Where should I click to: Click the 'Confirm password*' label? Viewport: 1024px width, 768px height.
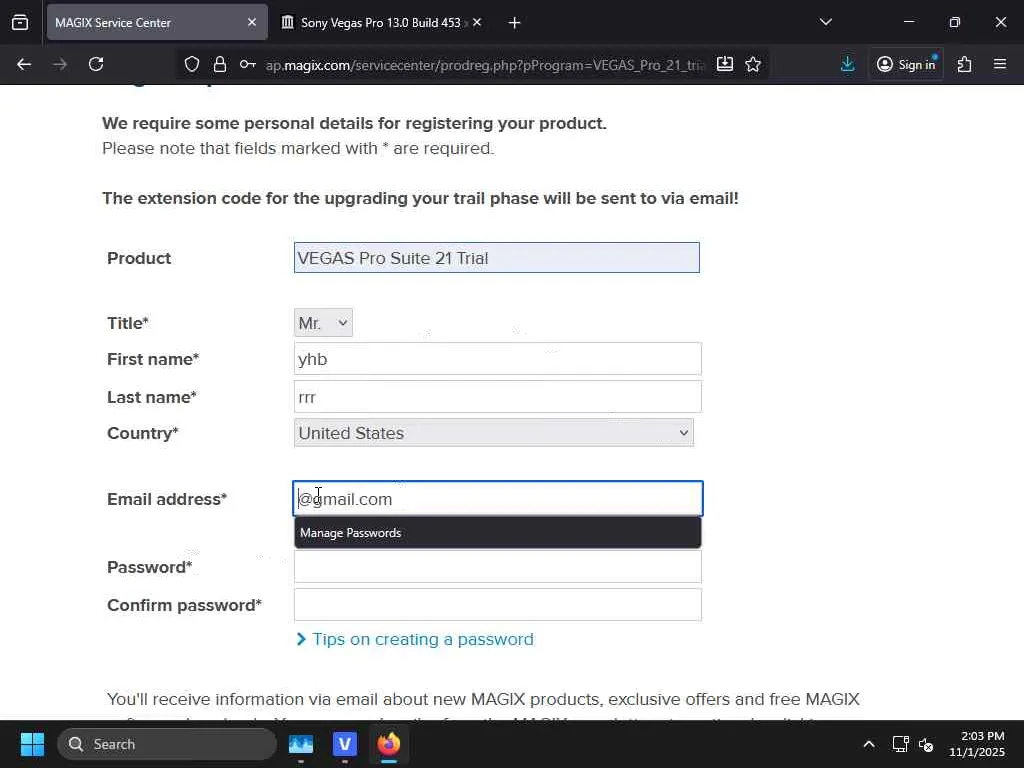point(185,605)
